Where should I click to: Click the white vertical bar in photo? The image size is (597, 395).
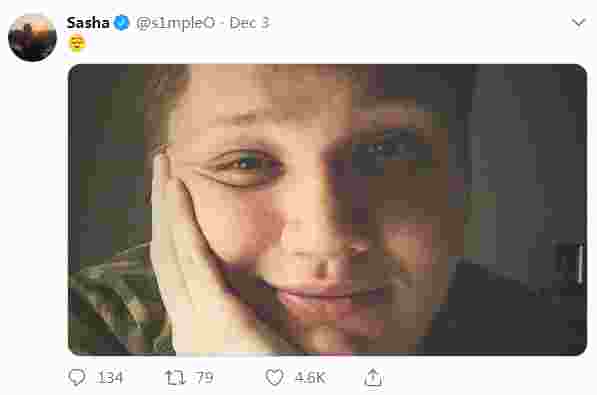click(580, 264)
